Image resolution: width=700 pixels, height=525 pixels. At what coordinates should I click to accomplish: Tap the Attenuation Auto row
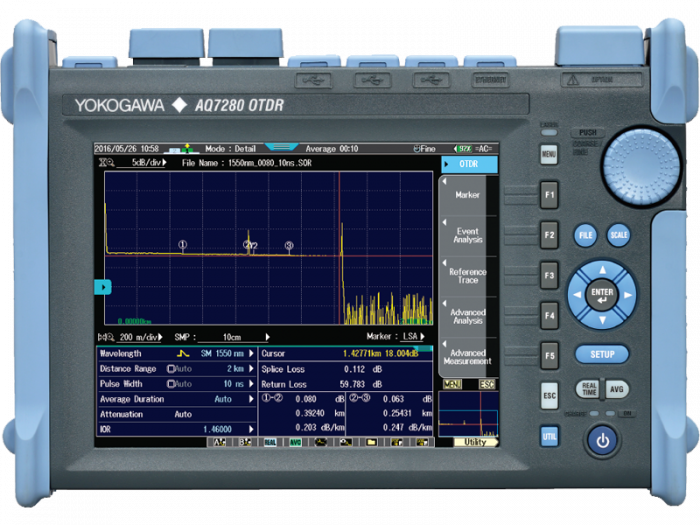click(177, 414)
